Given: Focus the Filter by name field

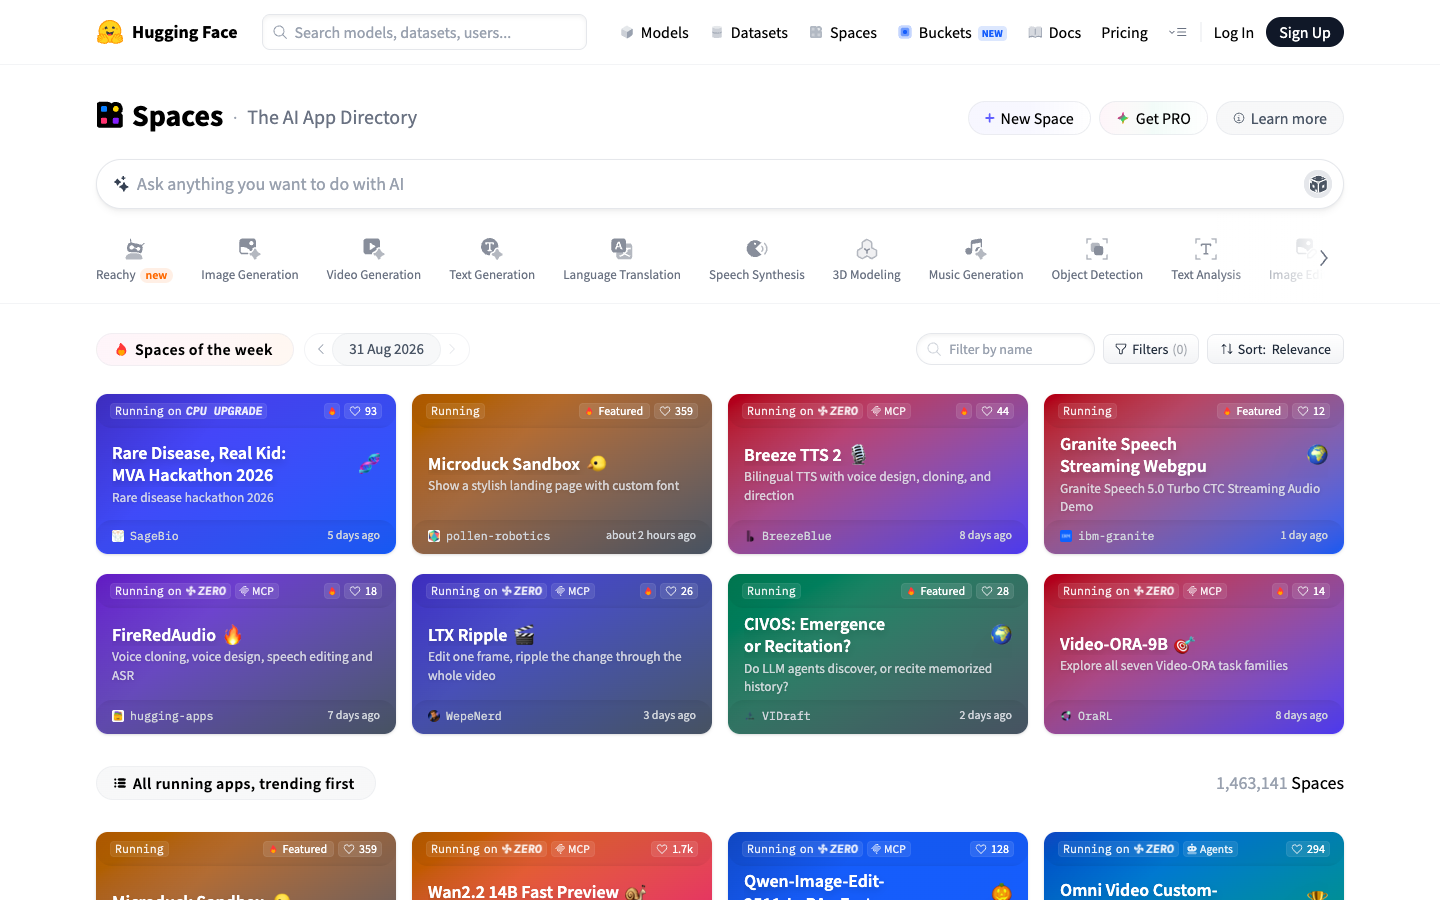Looking at the screenshot, I should pyautogui.click(x=1005, y=349).
